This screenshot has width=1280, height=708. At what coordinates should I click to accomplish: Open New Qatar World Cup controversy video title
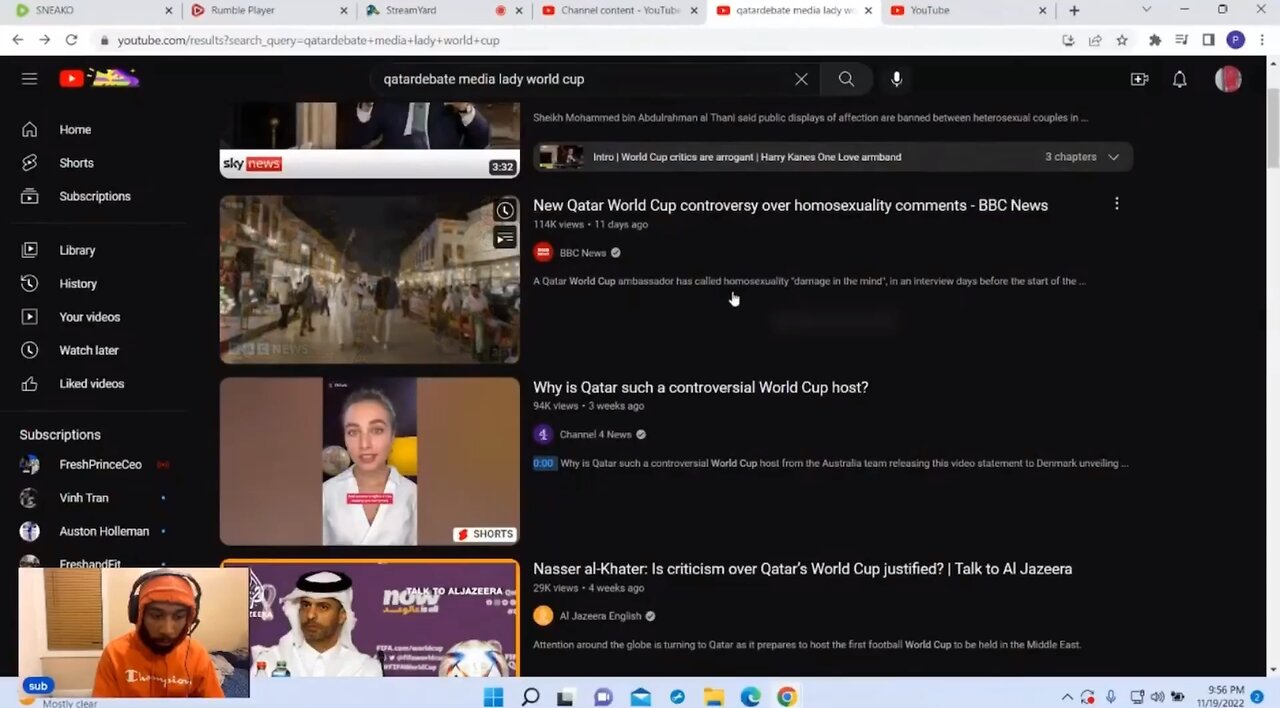(790, 205)
